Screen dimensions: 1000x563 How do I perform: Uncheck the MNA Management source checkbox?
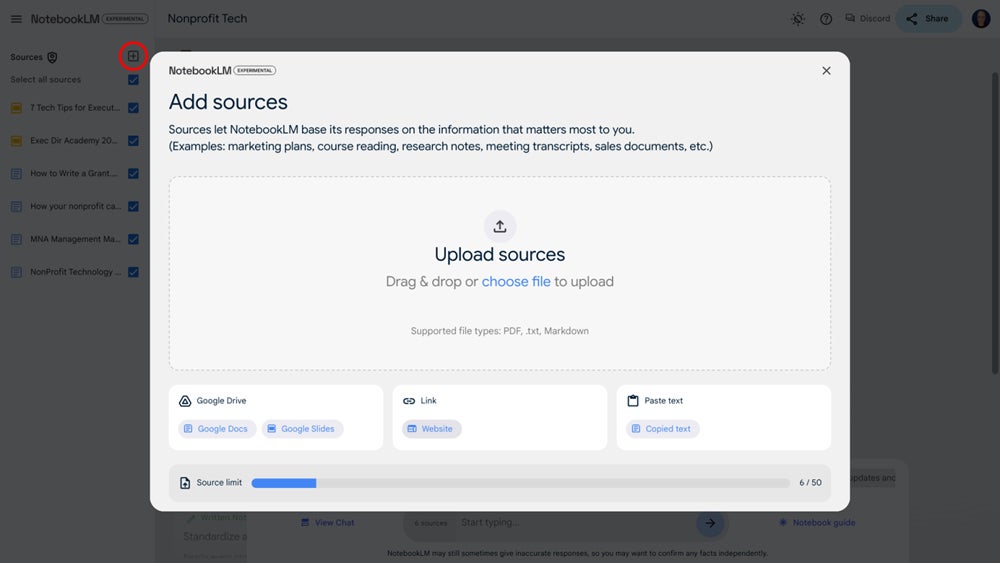pos(133,239)
